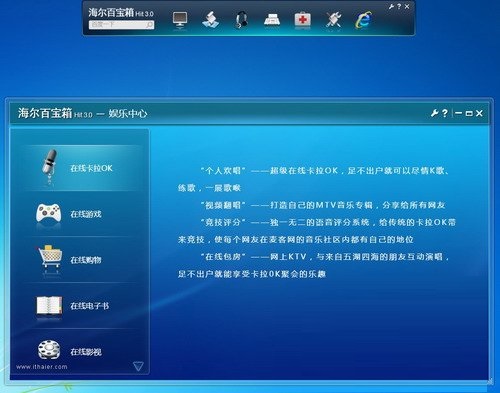
Task: Launch Internet Explorer from the top toolbar
Action: click(363, 20)
